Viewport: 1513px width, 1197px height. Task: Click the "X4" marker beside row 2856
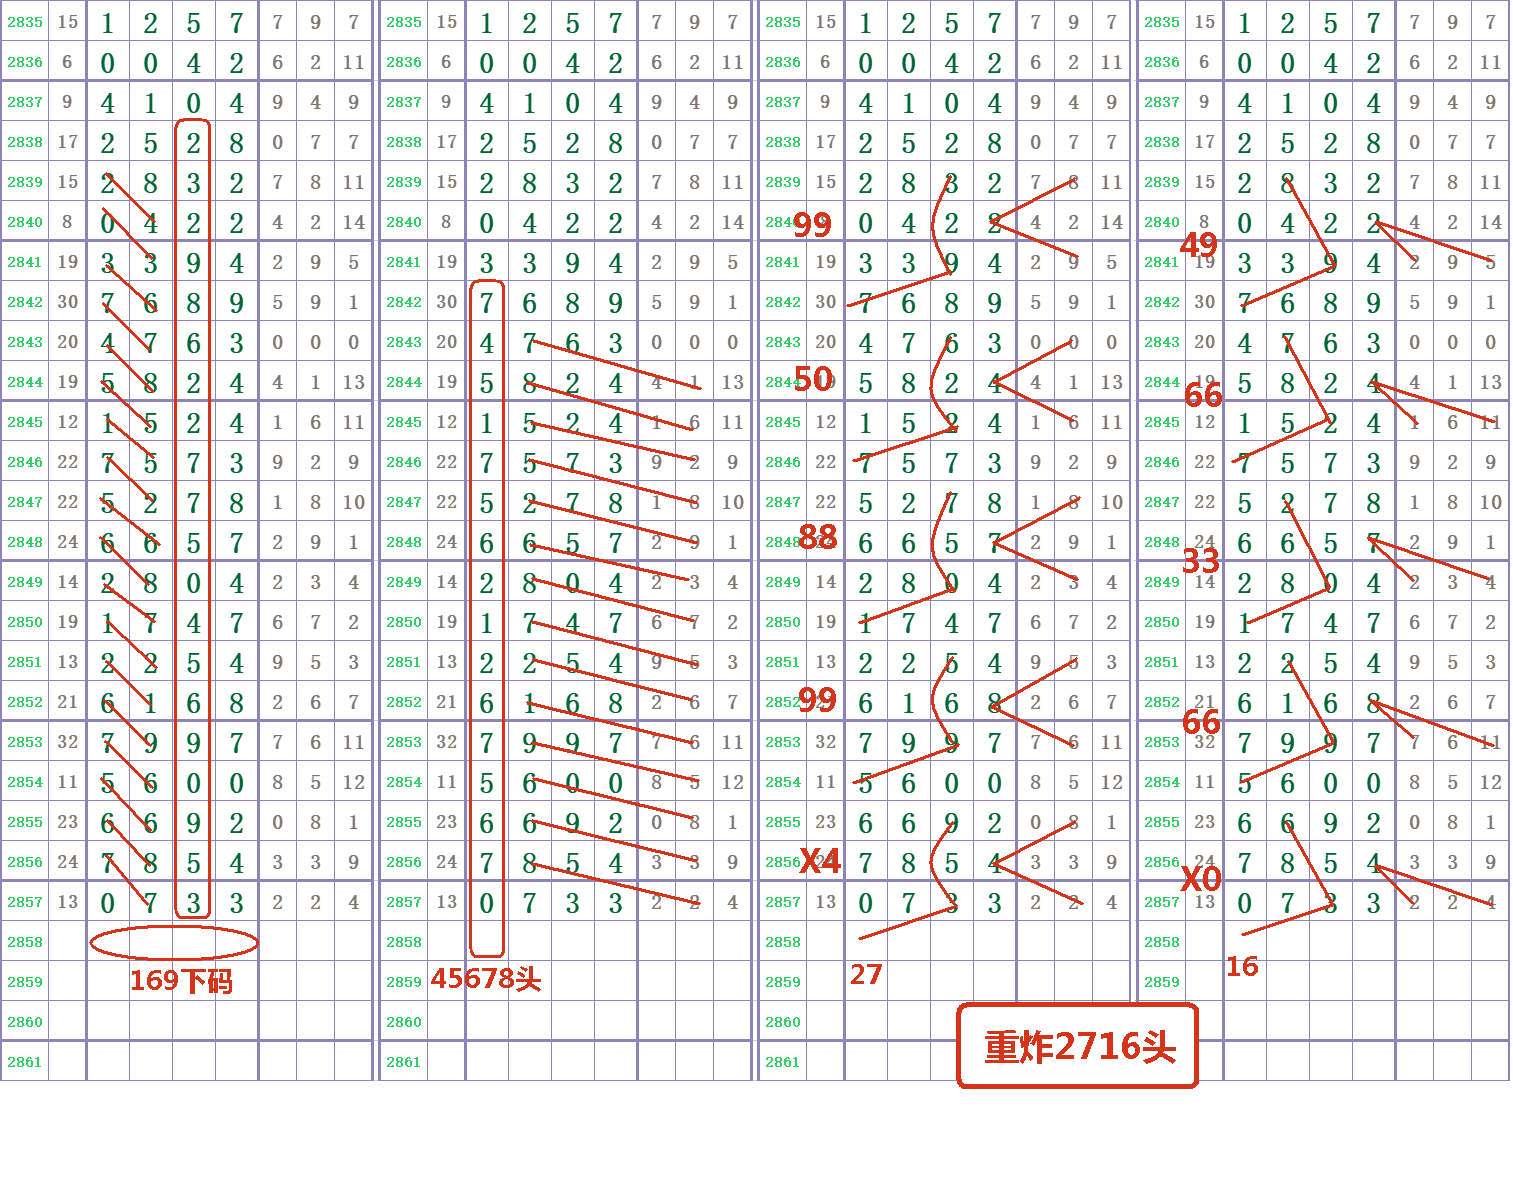tap(822, 860)
